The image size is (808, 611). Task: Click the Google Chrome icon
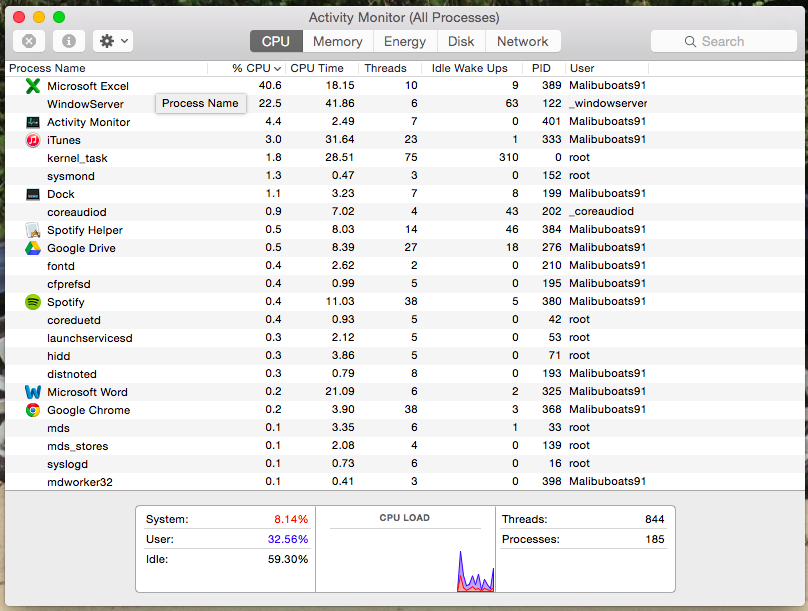tap(33, 410)
